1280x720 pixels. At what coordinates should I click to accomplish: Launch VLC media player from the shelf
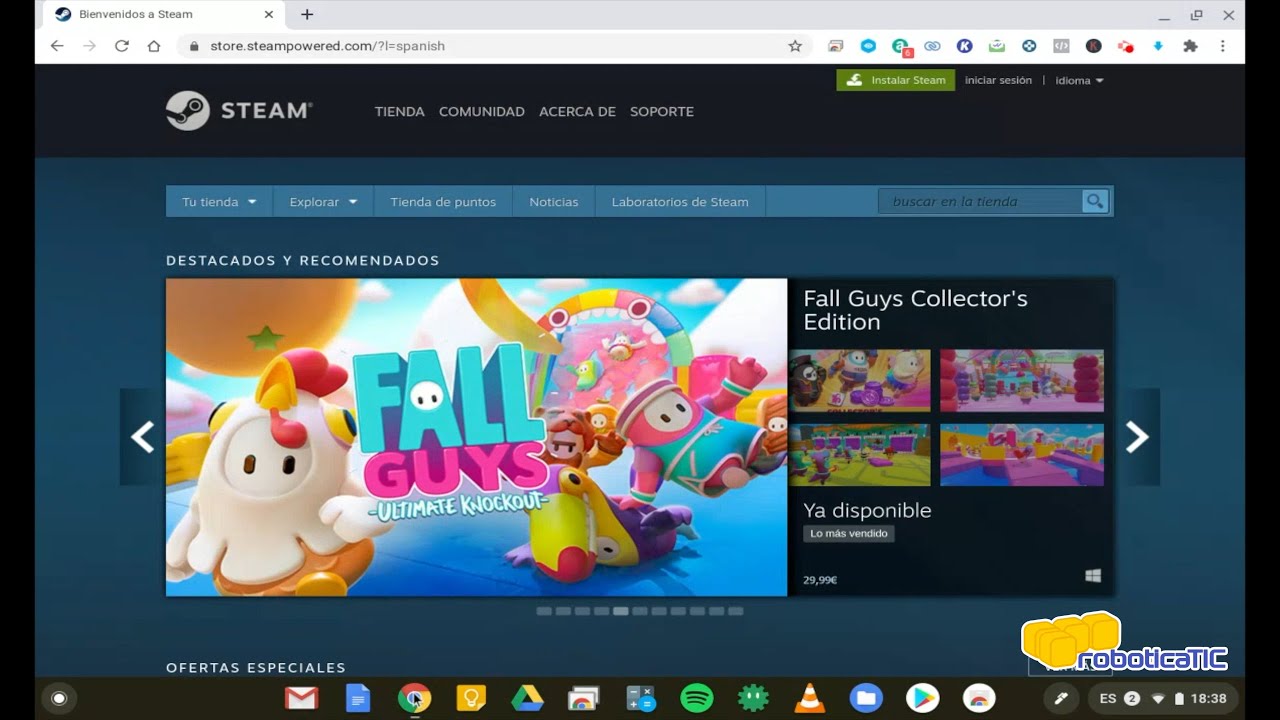click(810, 698)
